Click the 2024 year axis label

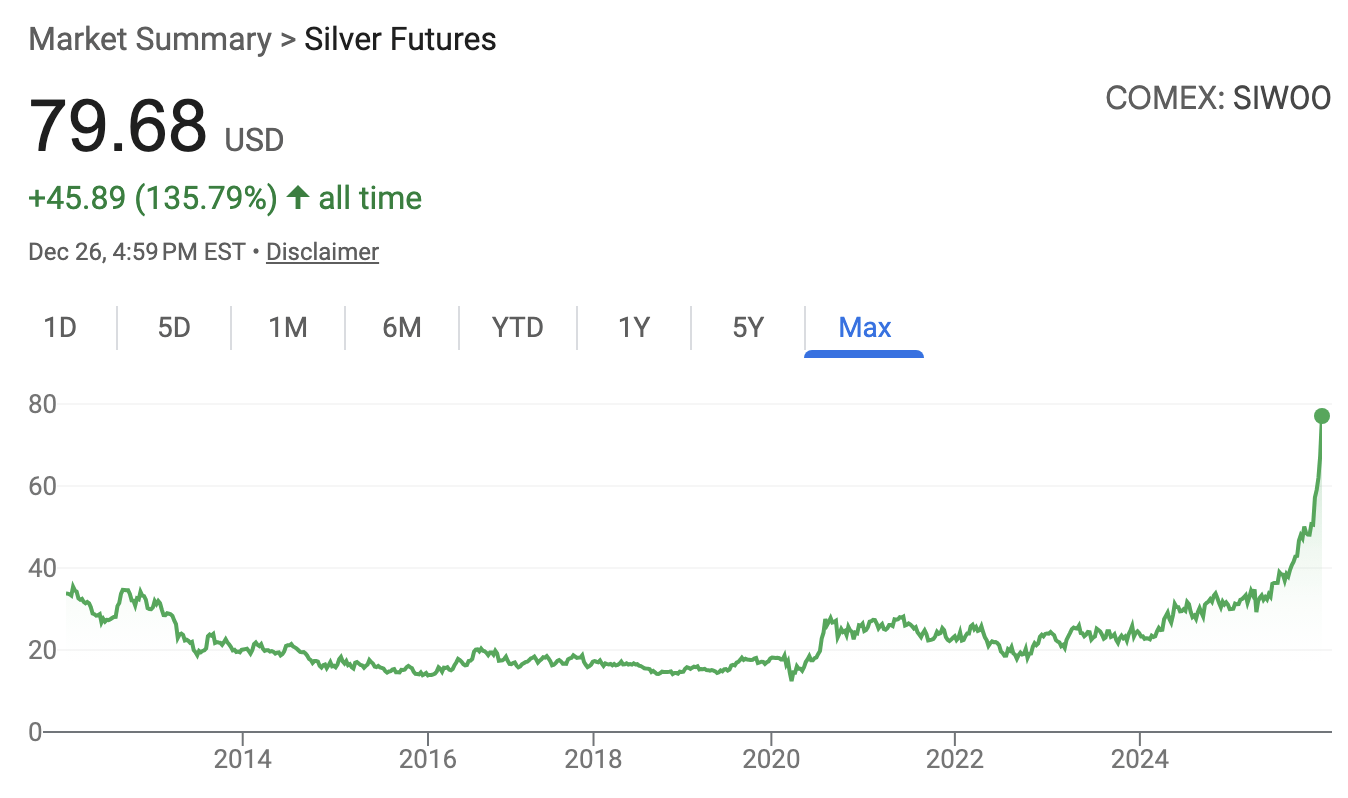coord(1140,760)
